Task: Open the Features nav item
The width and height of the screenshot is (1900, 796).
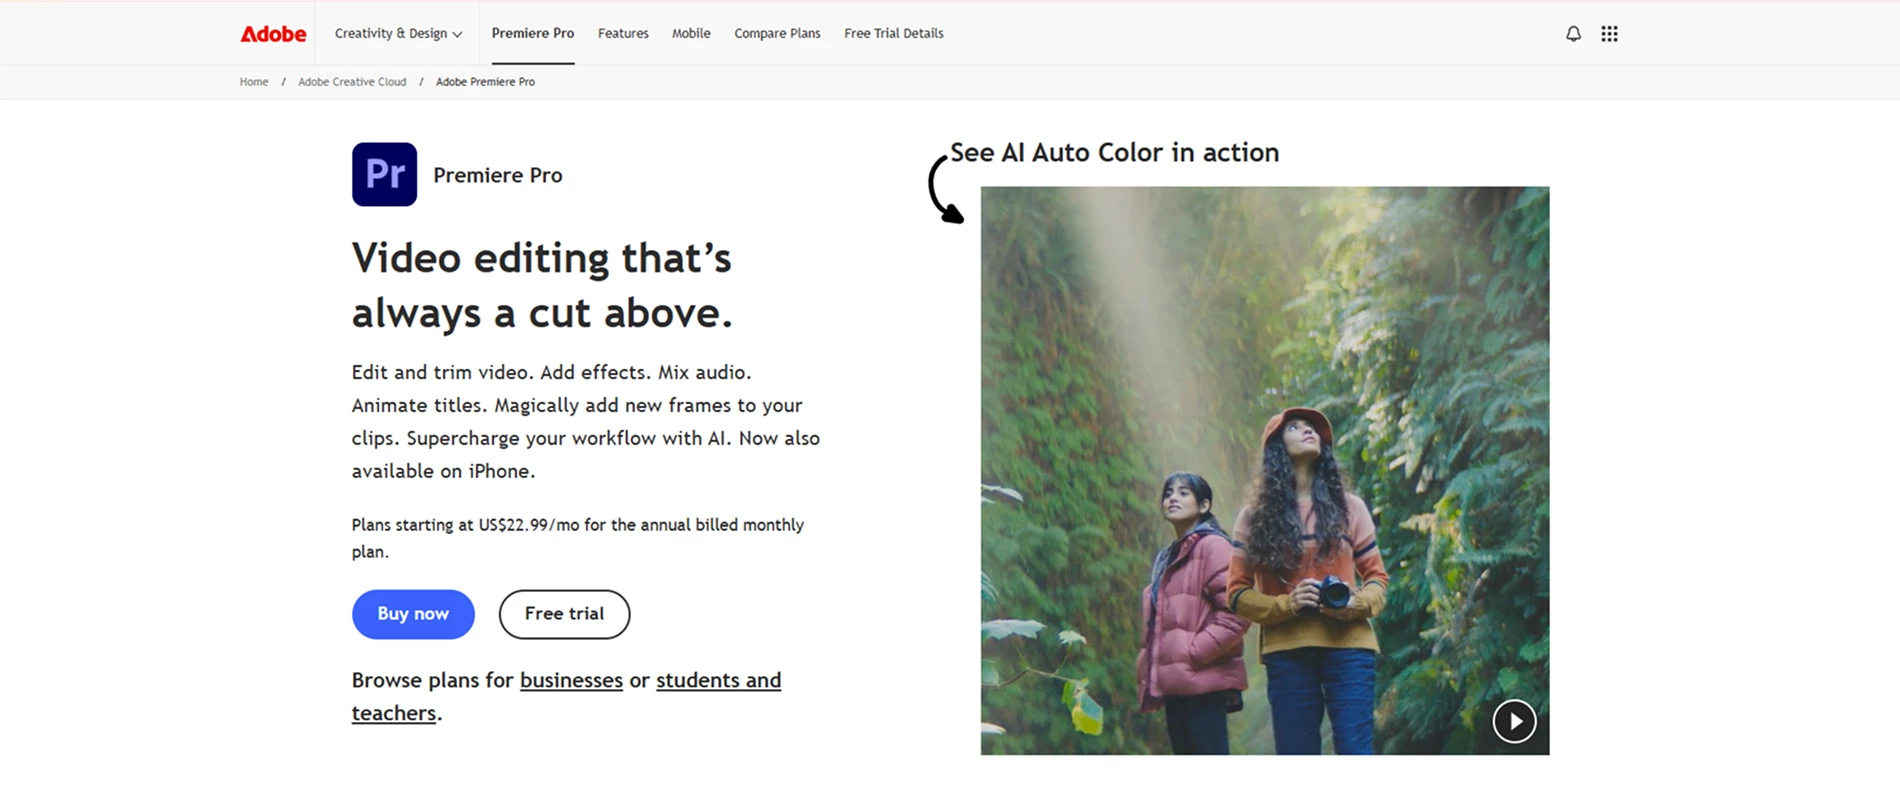Action: pyautogui.click(x=623, y=34)
